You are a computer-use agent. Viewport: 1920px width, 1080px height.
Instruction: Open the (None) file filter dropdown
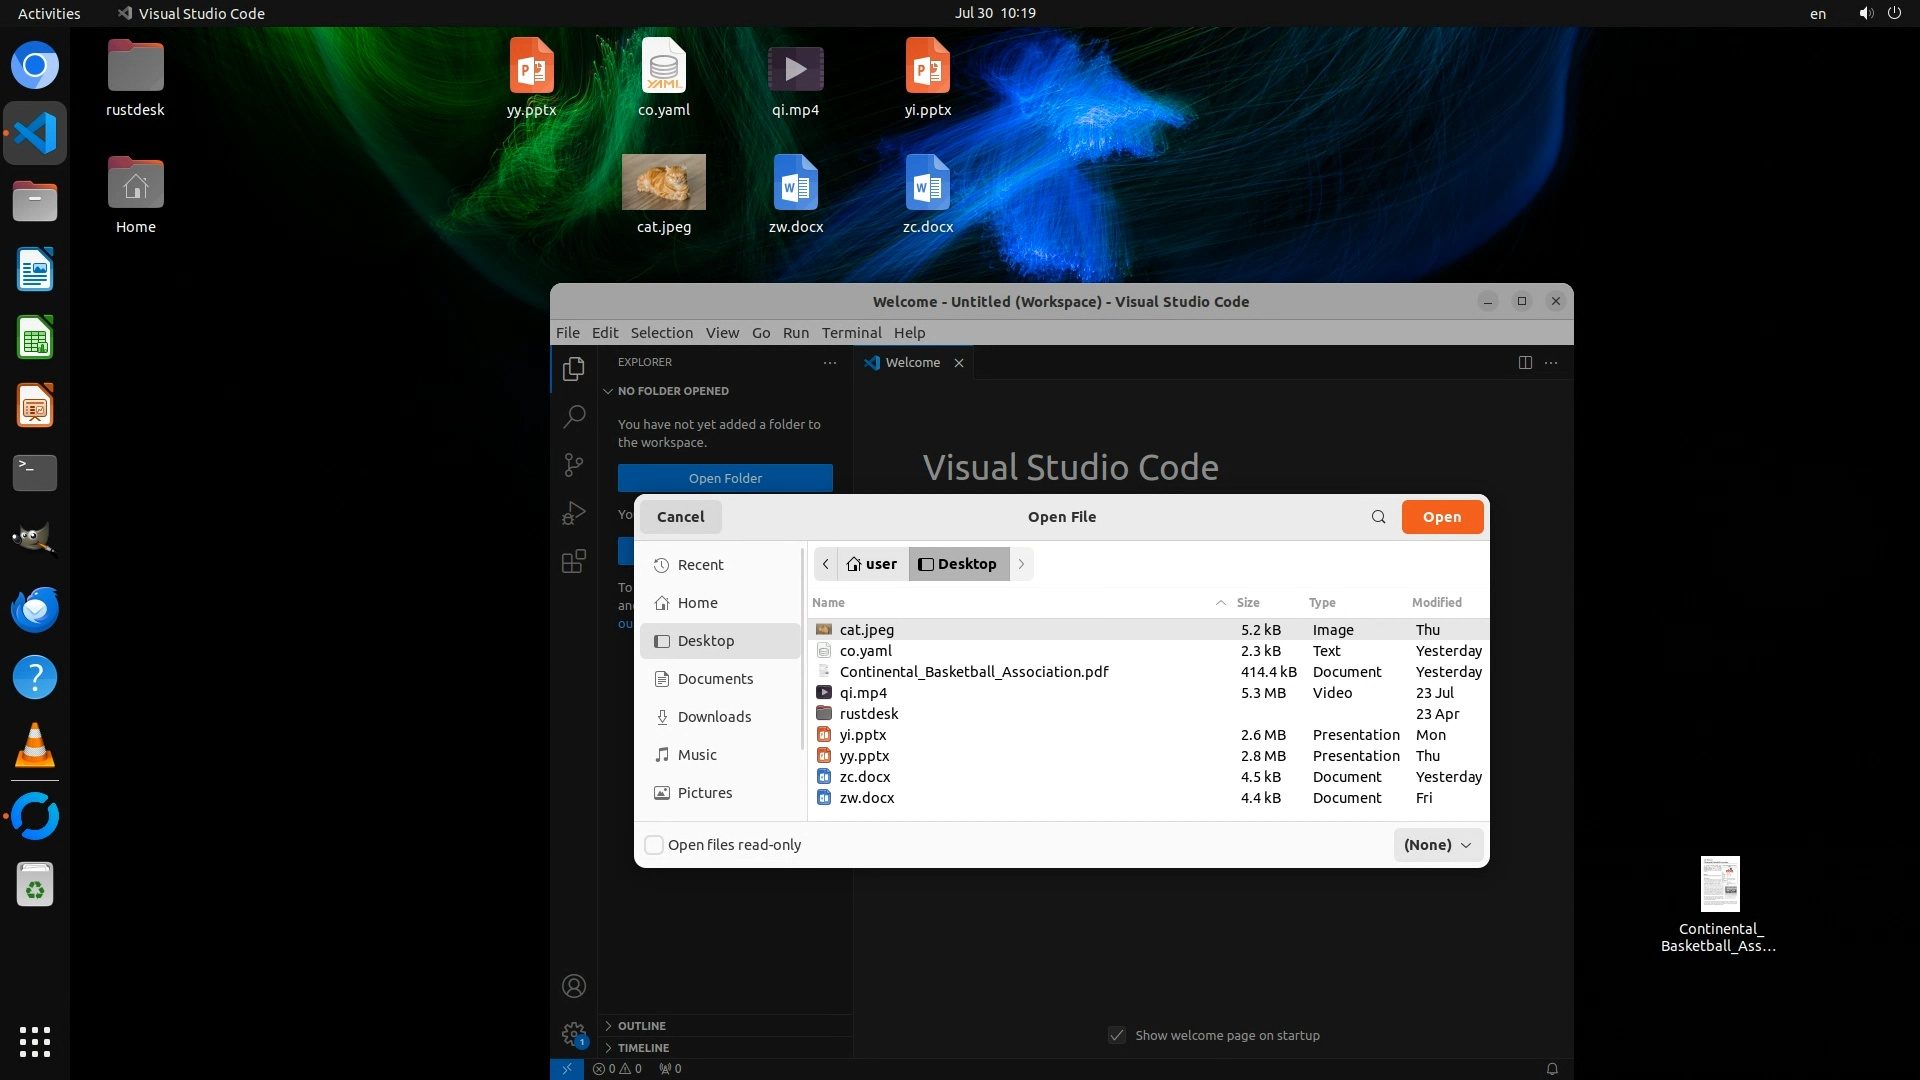tap(1437, 845)
